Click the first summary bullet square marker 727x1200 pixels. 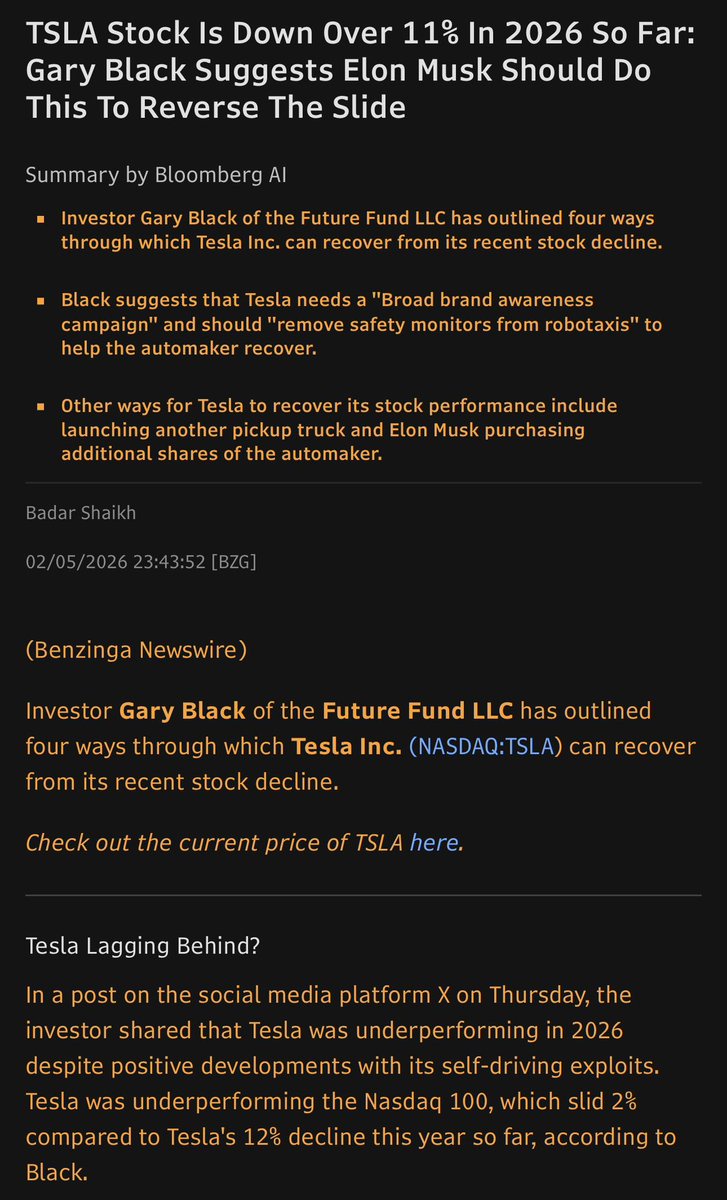(x=40, y=218)
